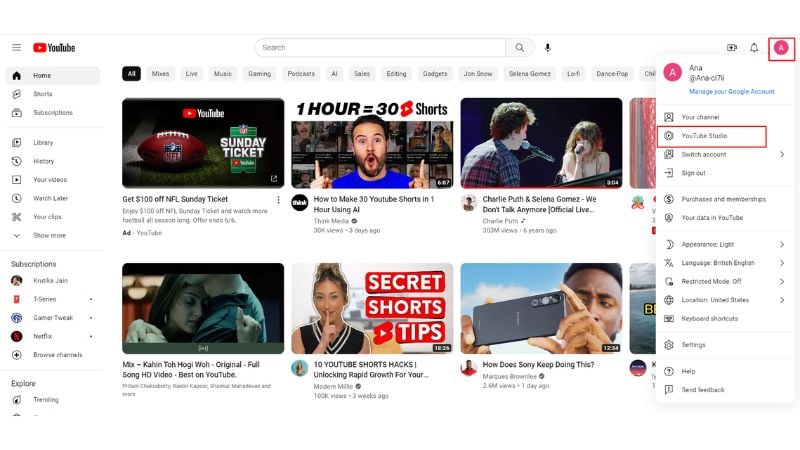The width and height of the screenshot is (800, 450).
Task: Expand Show more in sidebar
Action: (53, 235)
